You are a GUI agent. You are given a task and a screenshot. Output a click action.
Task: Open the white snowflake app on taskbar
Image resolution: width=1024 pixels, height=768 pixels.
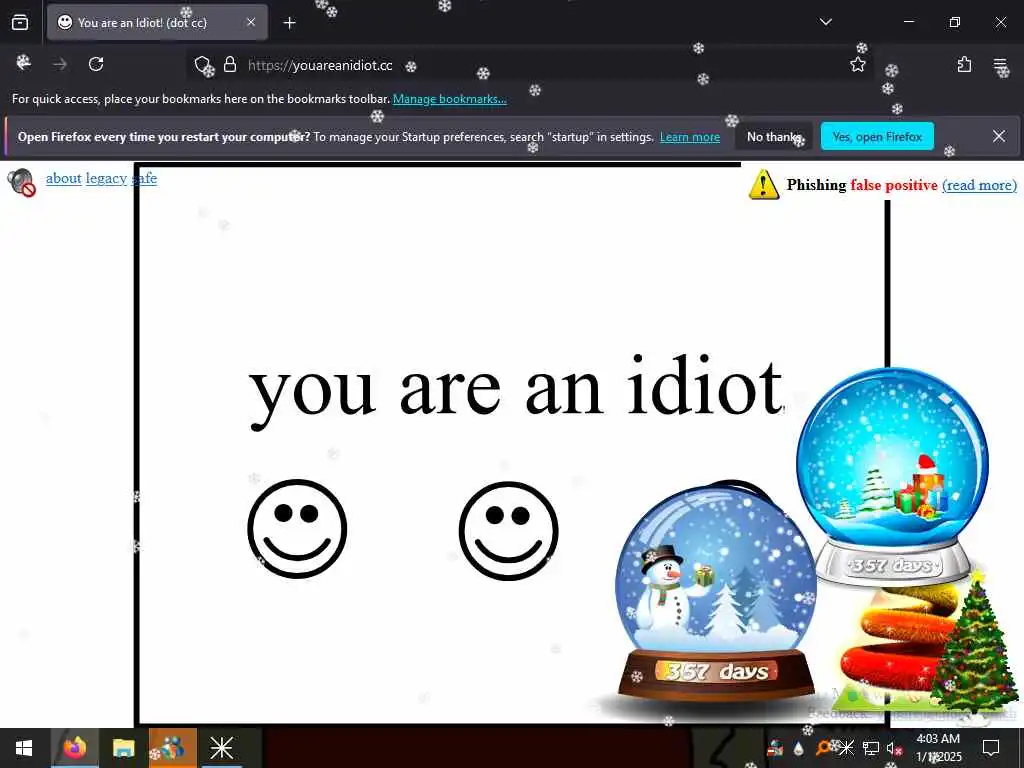(x=221, y=748)
